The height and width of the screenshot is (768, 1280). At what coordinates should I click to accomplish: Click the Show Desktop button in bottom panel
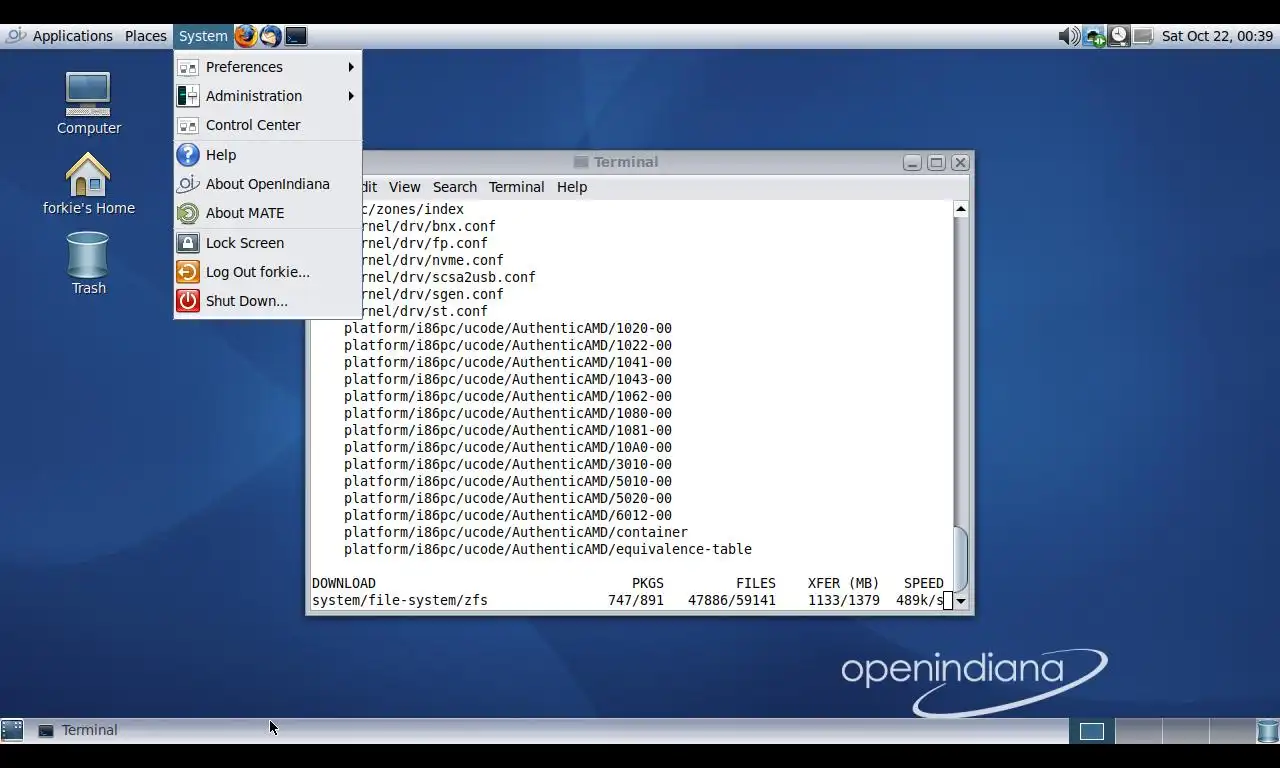[12, 730]
